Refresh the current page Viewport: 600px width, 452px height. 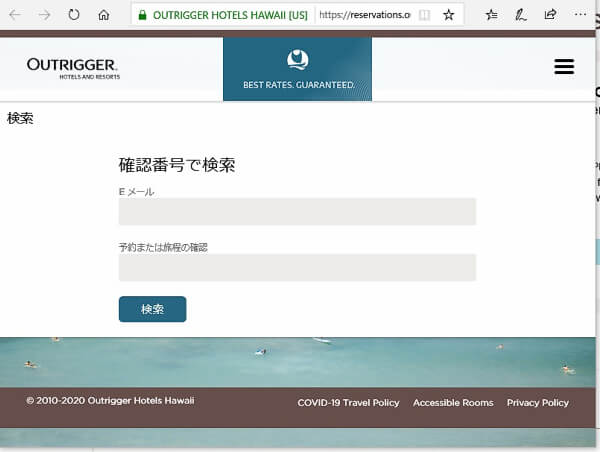[x=74, y=15]
